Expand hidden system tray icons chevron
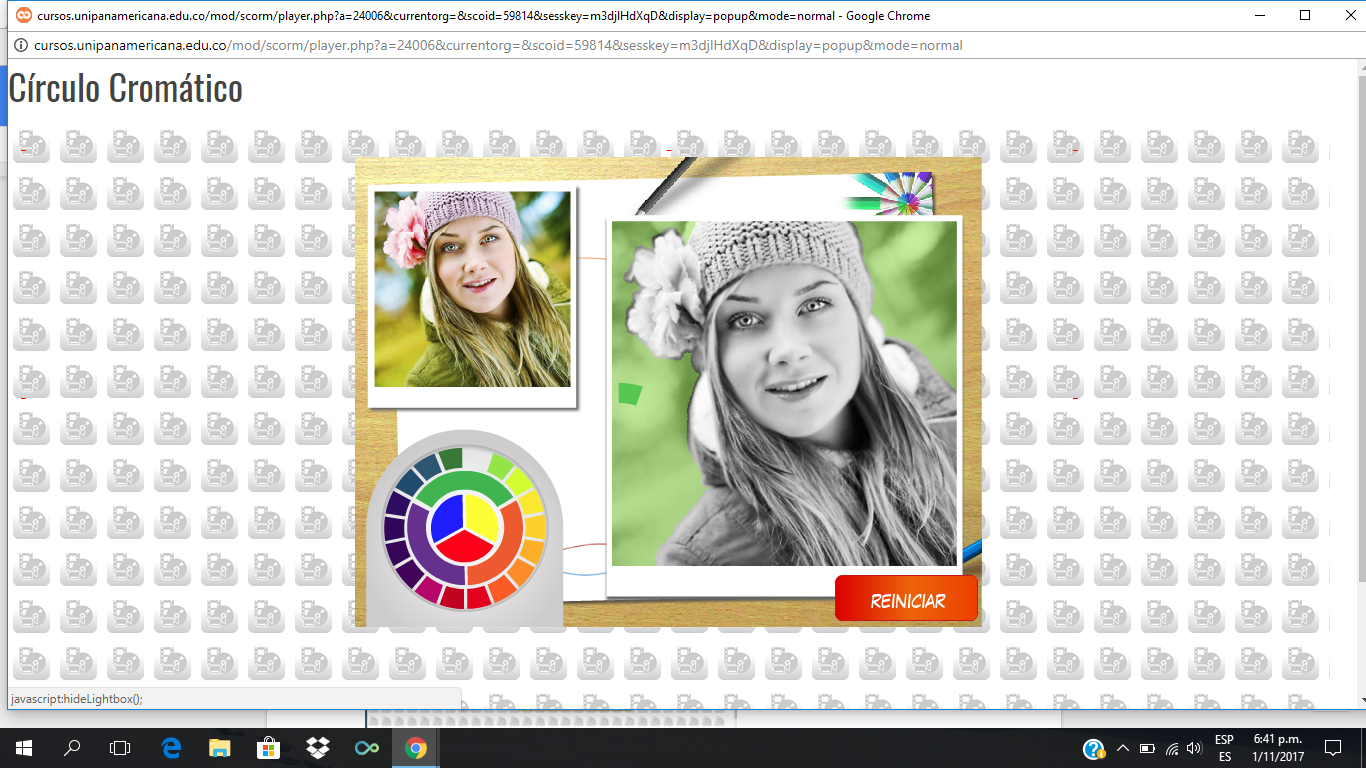This screenshot has height=768, width=1366. [1123, 748]
